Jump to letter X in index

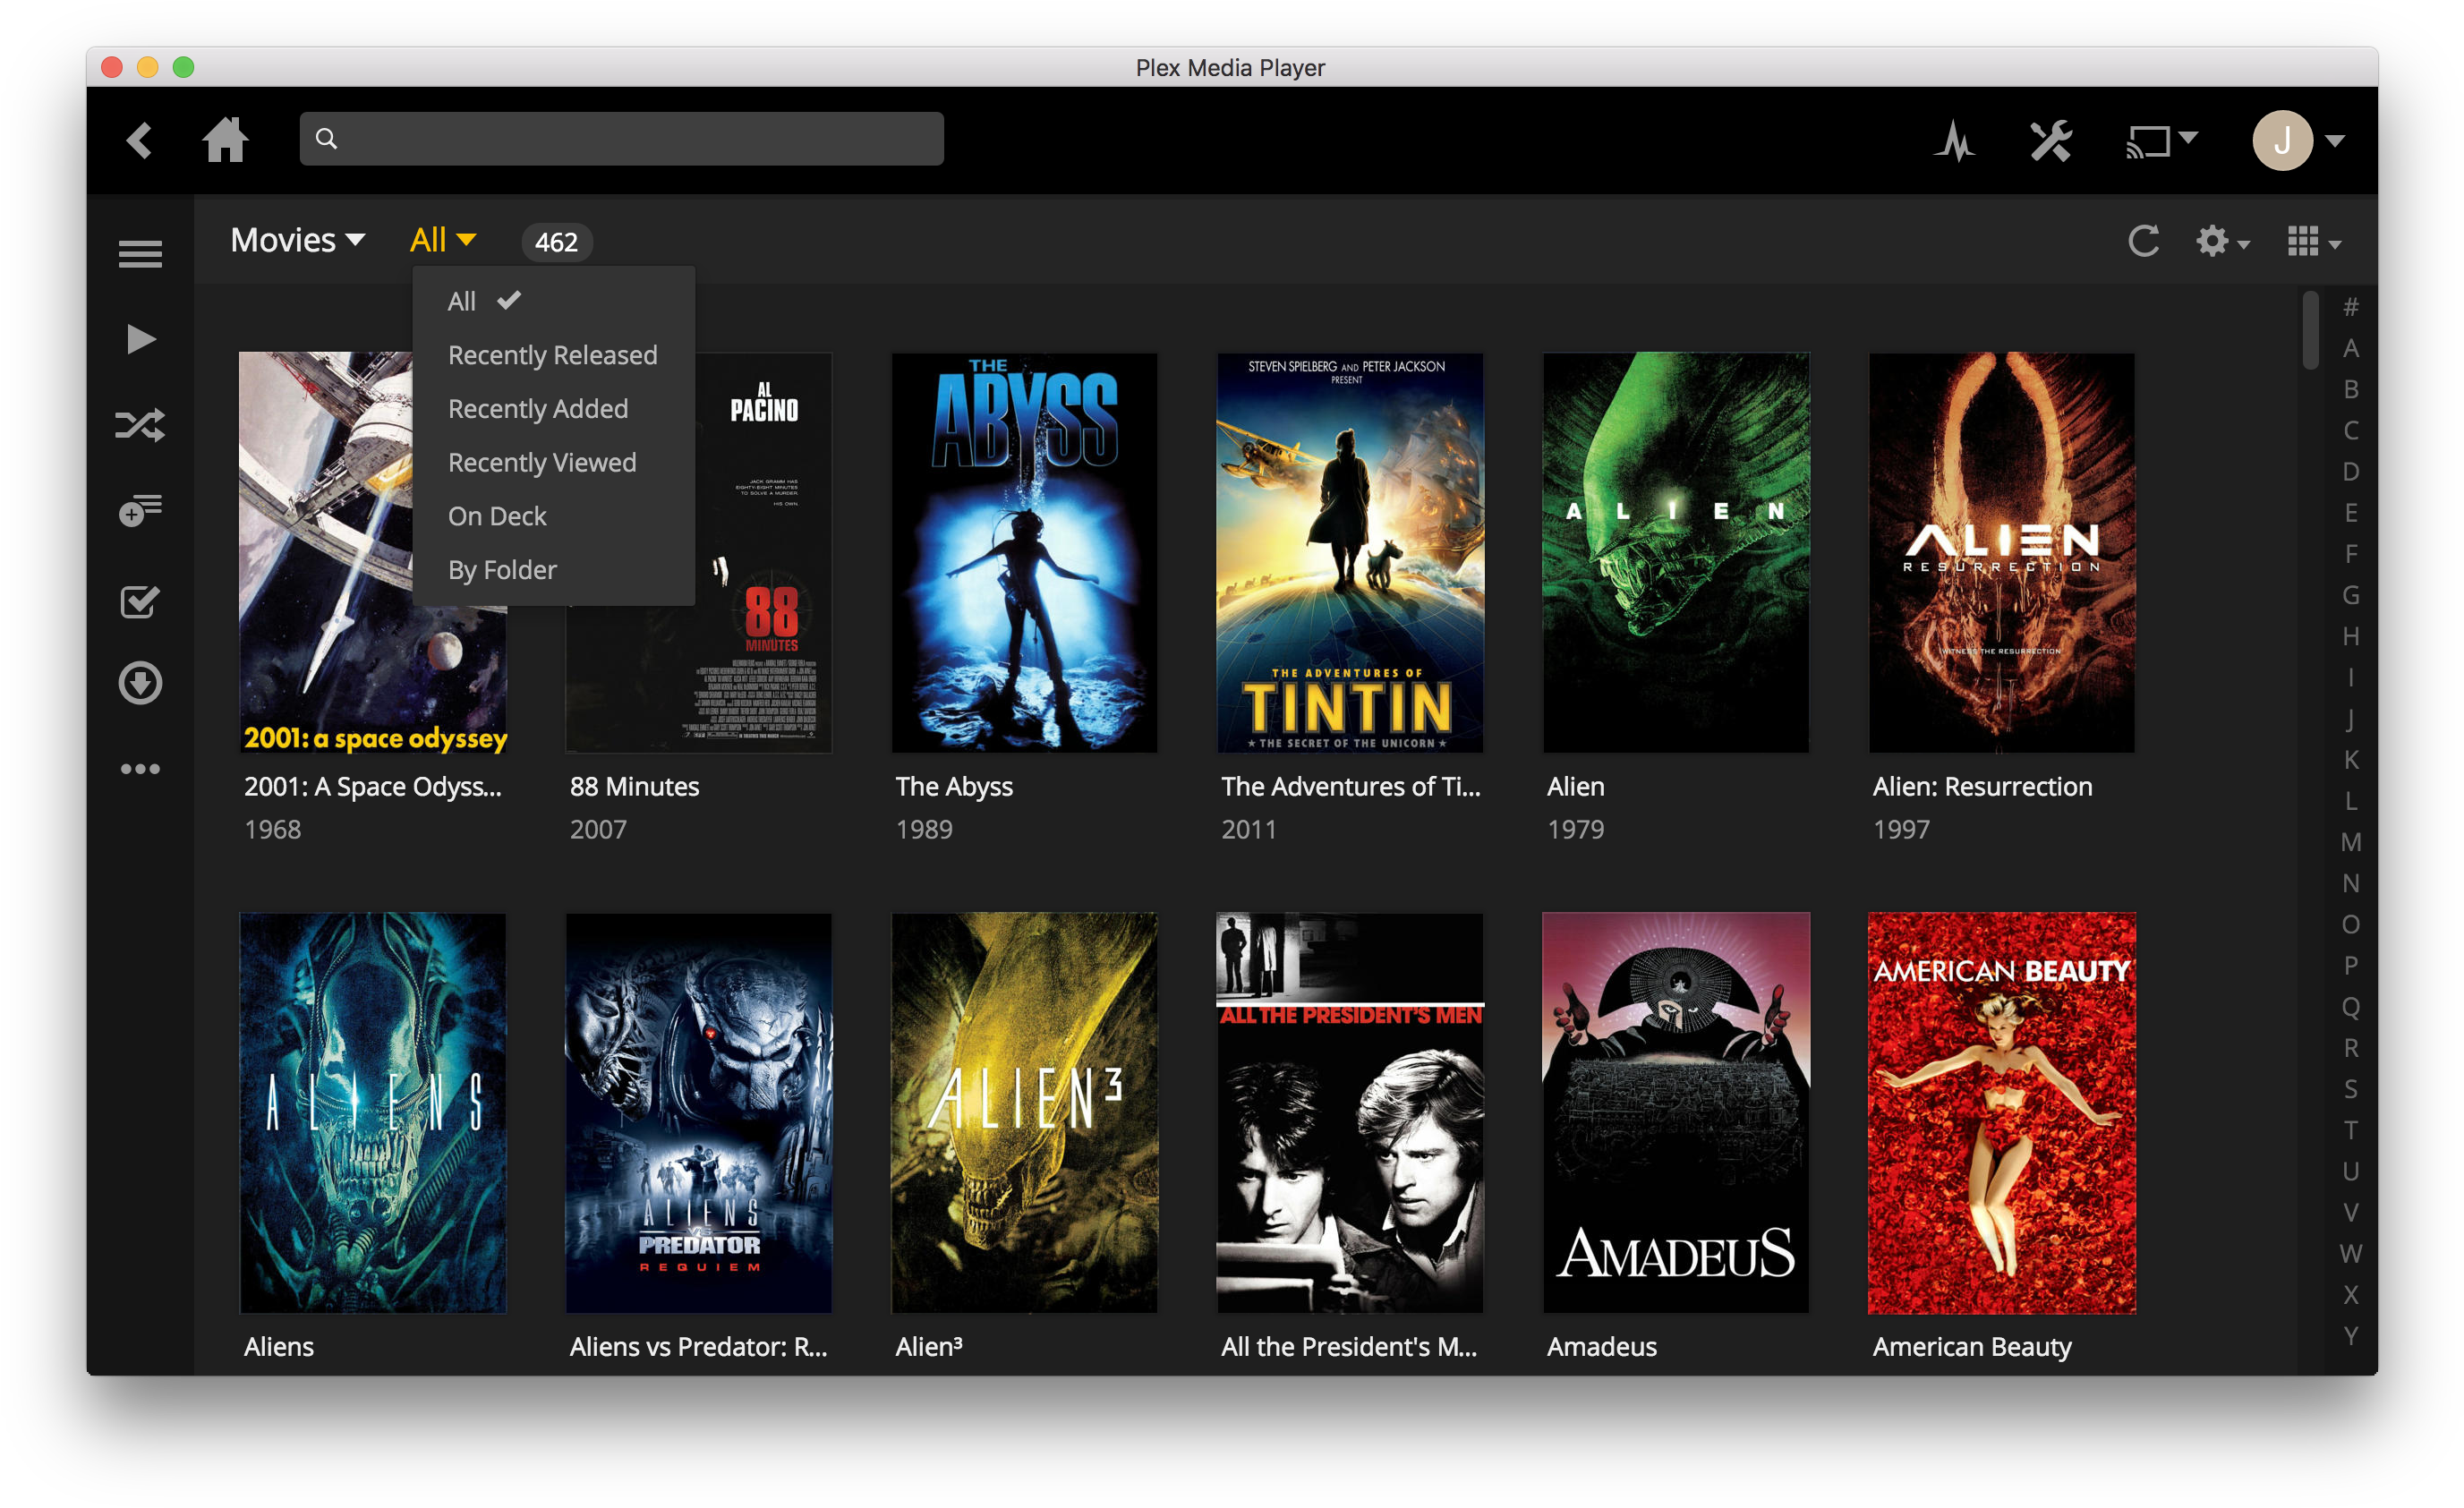point(2351,1294)
